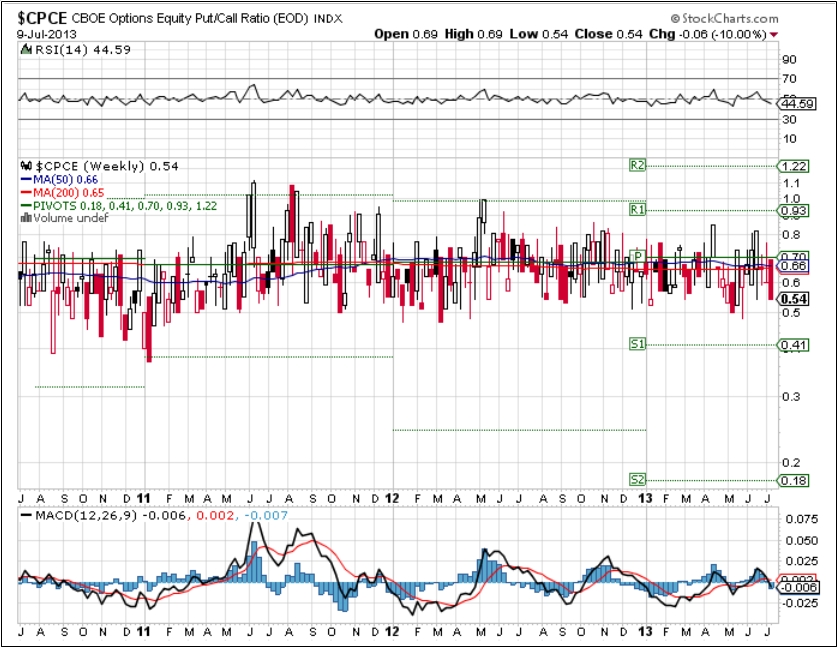
Task: Click the 0.18 price tag on the axis
Action: (794, 481)
